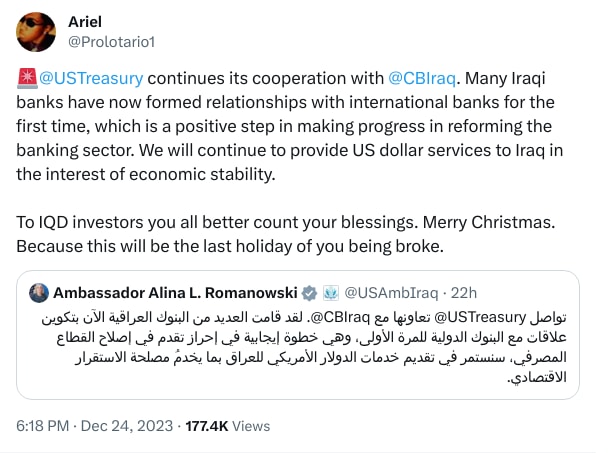The width and height of the screenshot is (611, 453).
Task: Open Ambassador Alina L. Romanowski's name
Action: click(x=175, y=293)
